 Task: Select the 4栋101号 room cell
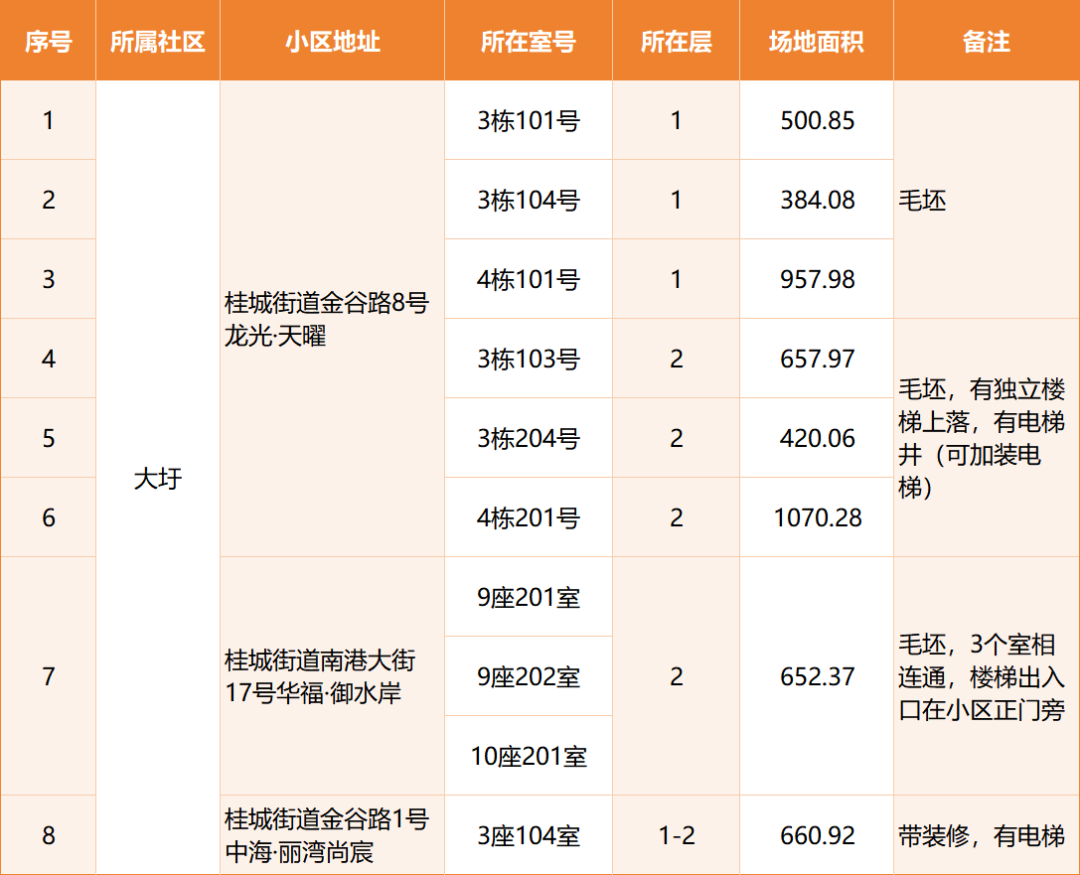coord(528,279)
